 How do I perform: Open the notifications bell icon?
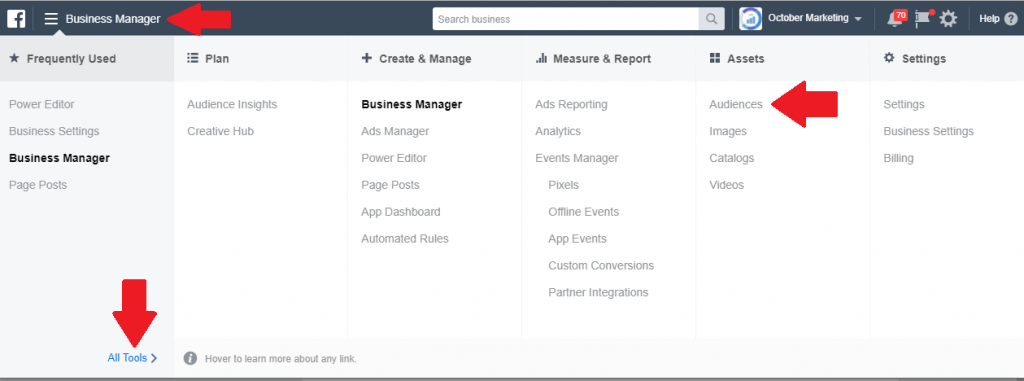(x=895, y=19)
